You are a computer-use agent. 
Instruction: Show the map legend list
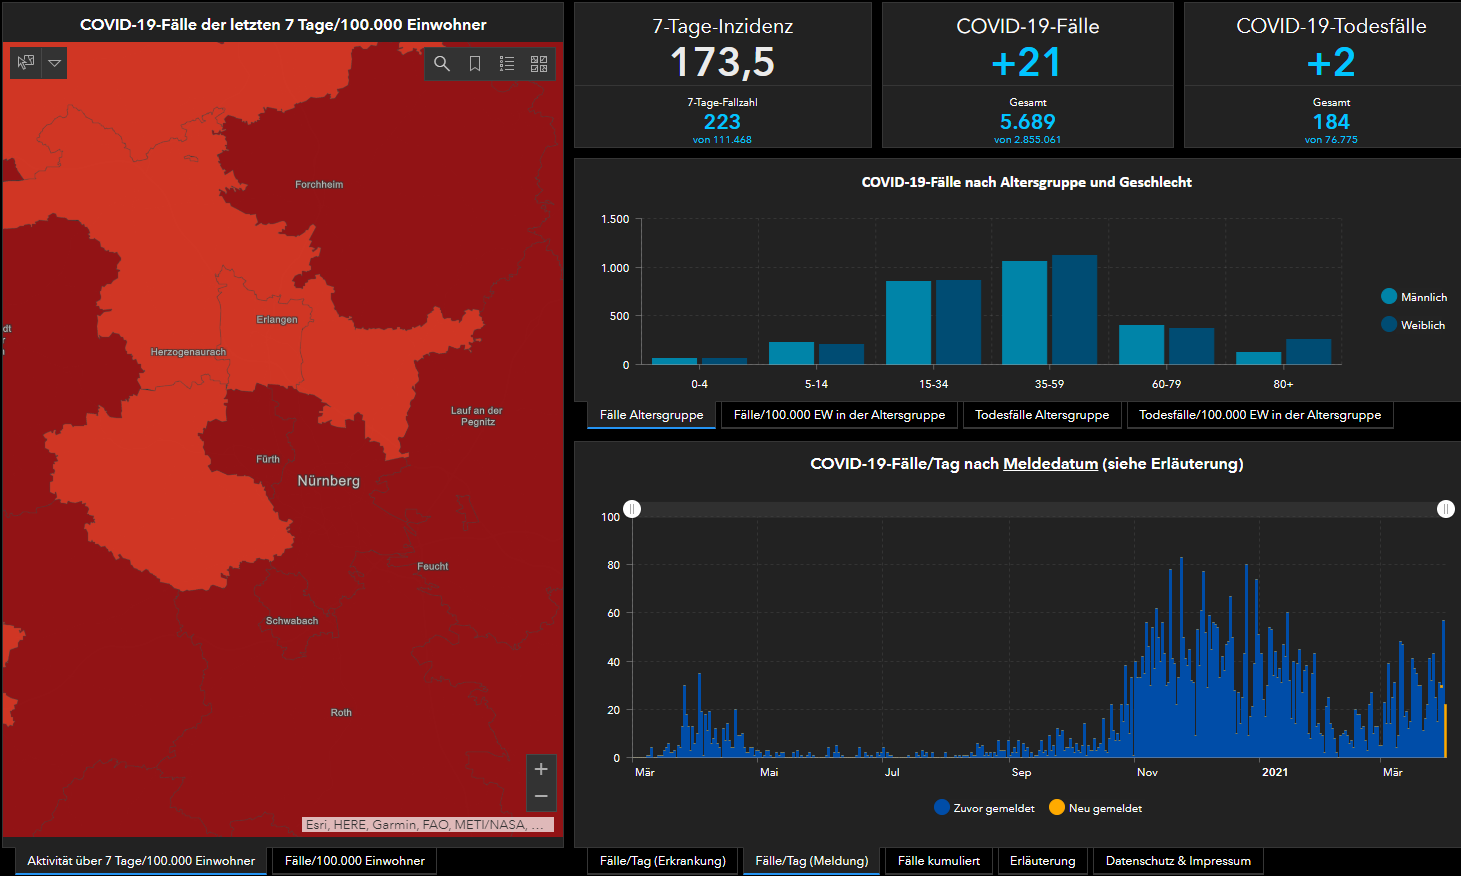(x=507, y=64)
